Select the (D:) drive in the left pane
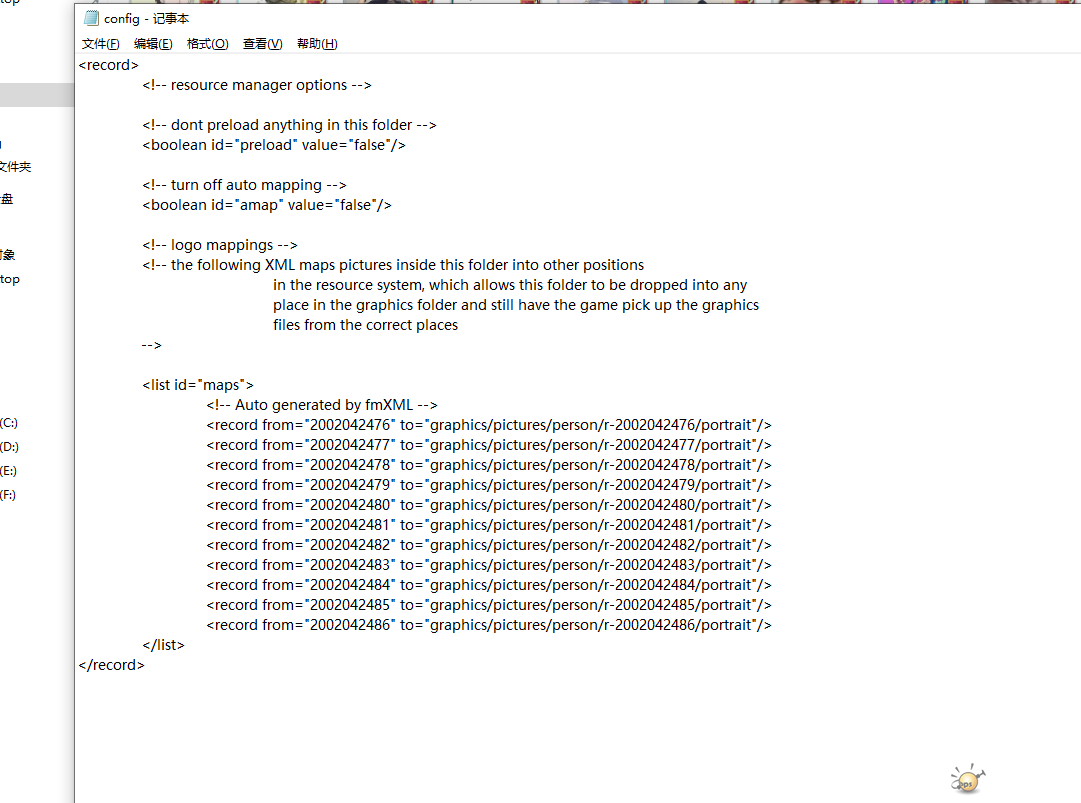1081x803 pixels. pyautogui.click(x=9, y=447)
